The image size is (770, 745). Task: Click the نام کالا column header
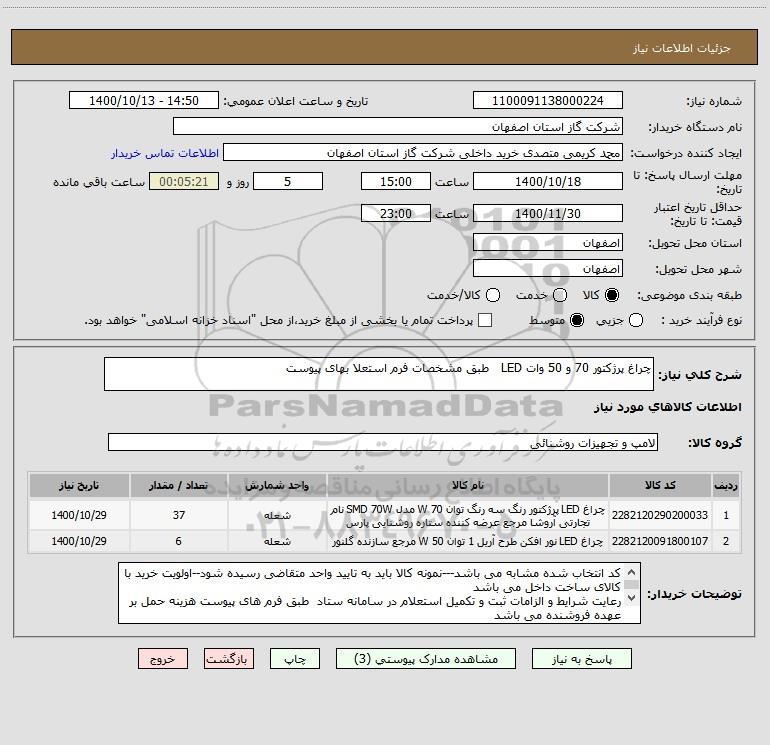tap(468, 485)
